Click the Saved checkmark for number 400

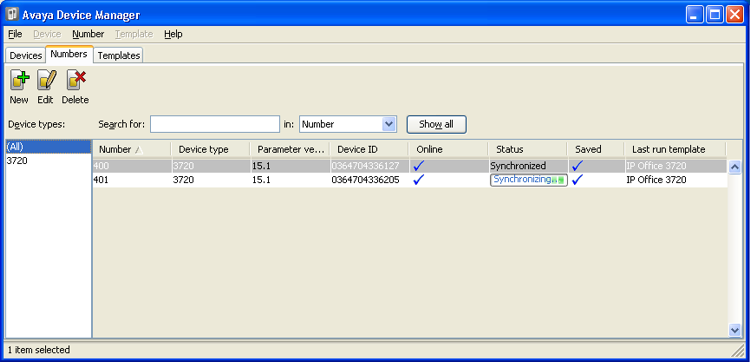coord(578,166)
